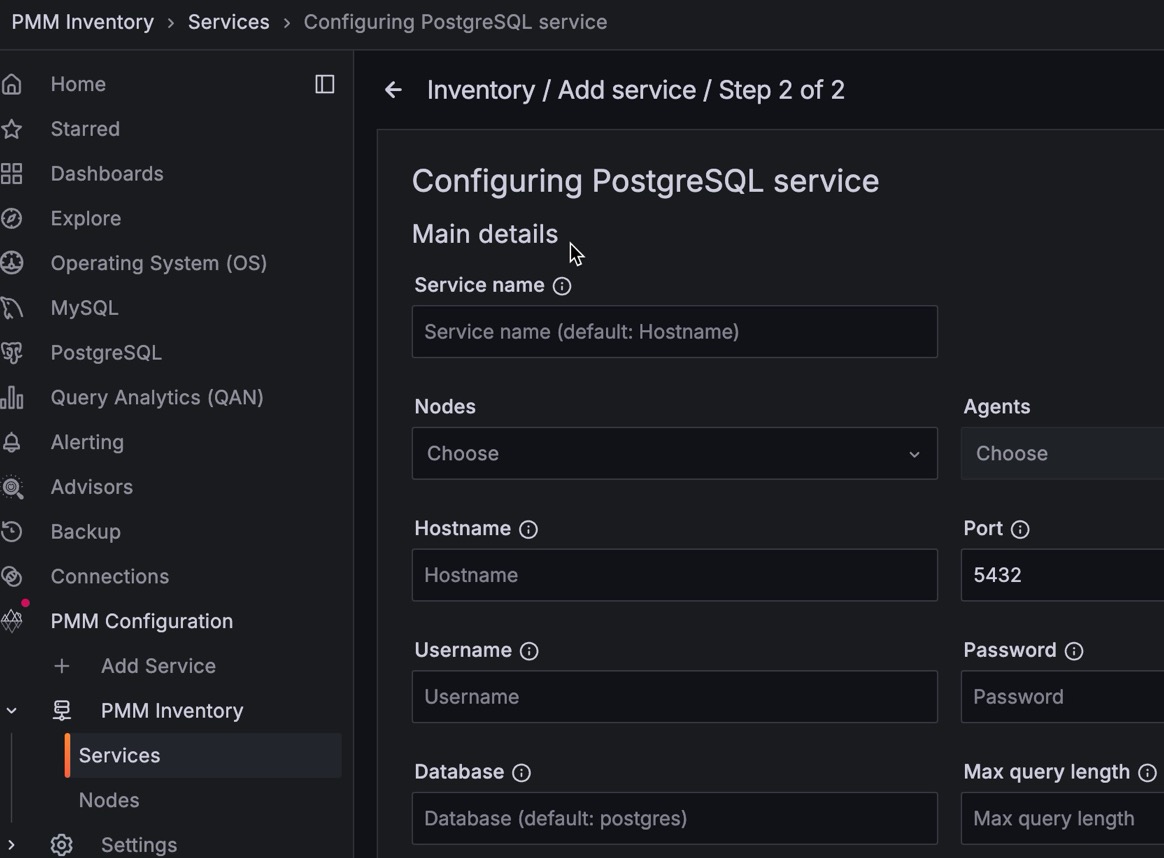Open PostgreSQL from the sidebar
Image resolution: width=1164 pixels, height=858 pixels.
click(106, 353)
